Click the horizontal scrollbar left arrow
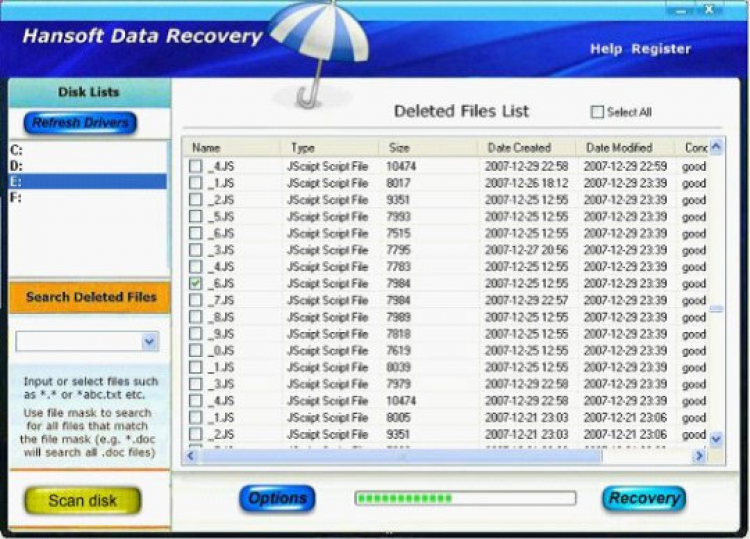The height and width of the screenshot is (539, 750). click(x=191, y=456)
